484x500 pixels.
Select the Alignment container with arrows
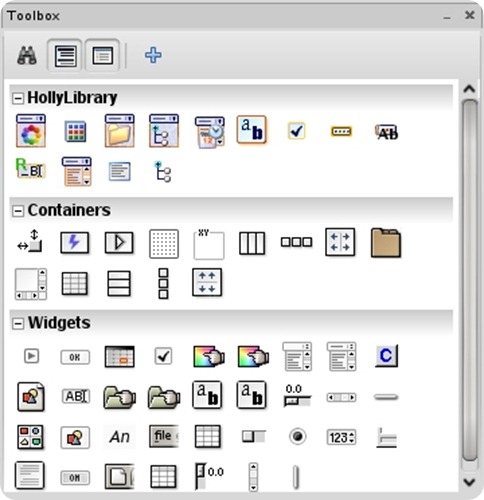30,241
